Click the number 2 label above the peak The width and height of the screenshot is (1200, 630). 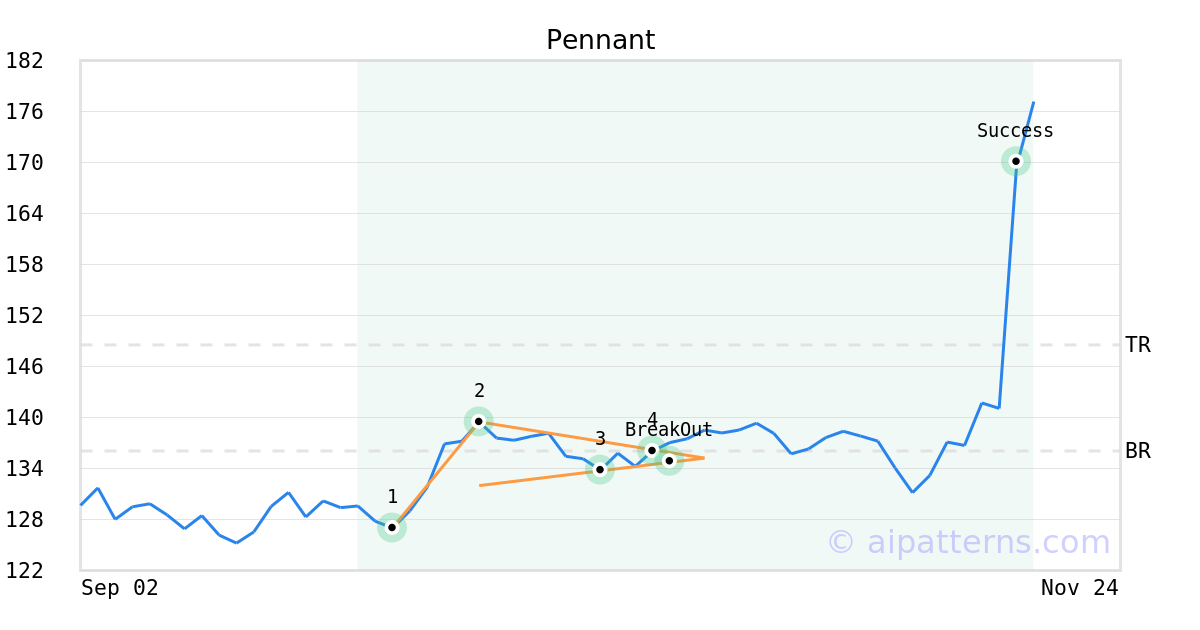479,391
